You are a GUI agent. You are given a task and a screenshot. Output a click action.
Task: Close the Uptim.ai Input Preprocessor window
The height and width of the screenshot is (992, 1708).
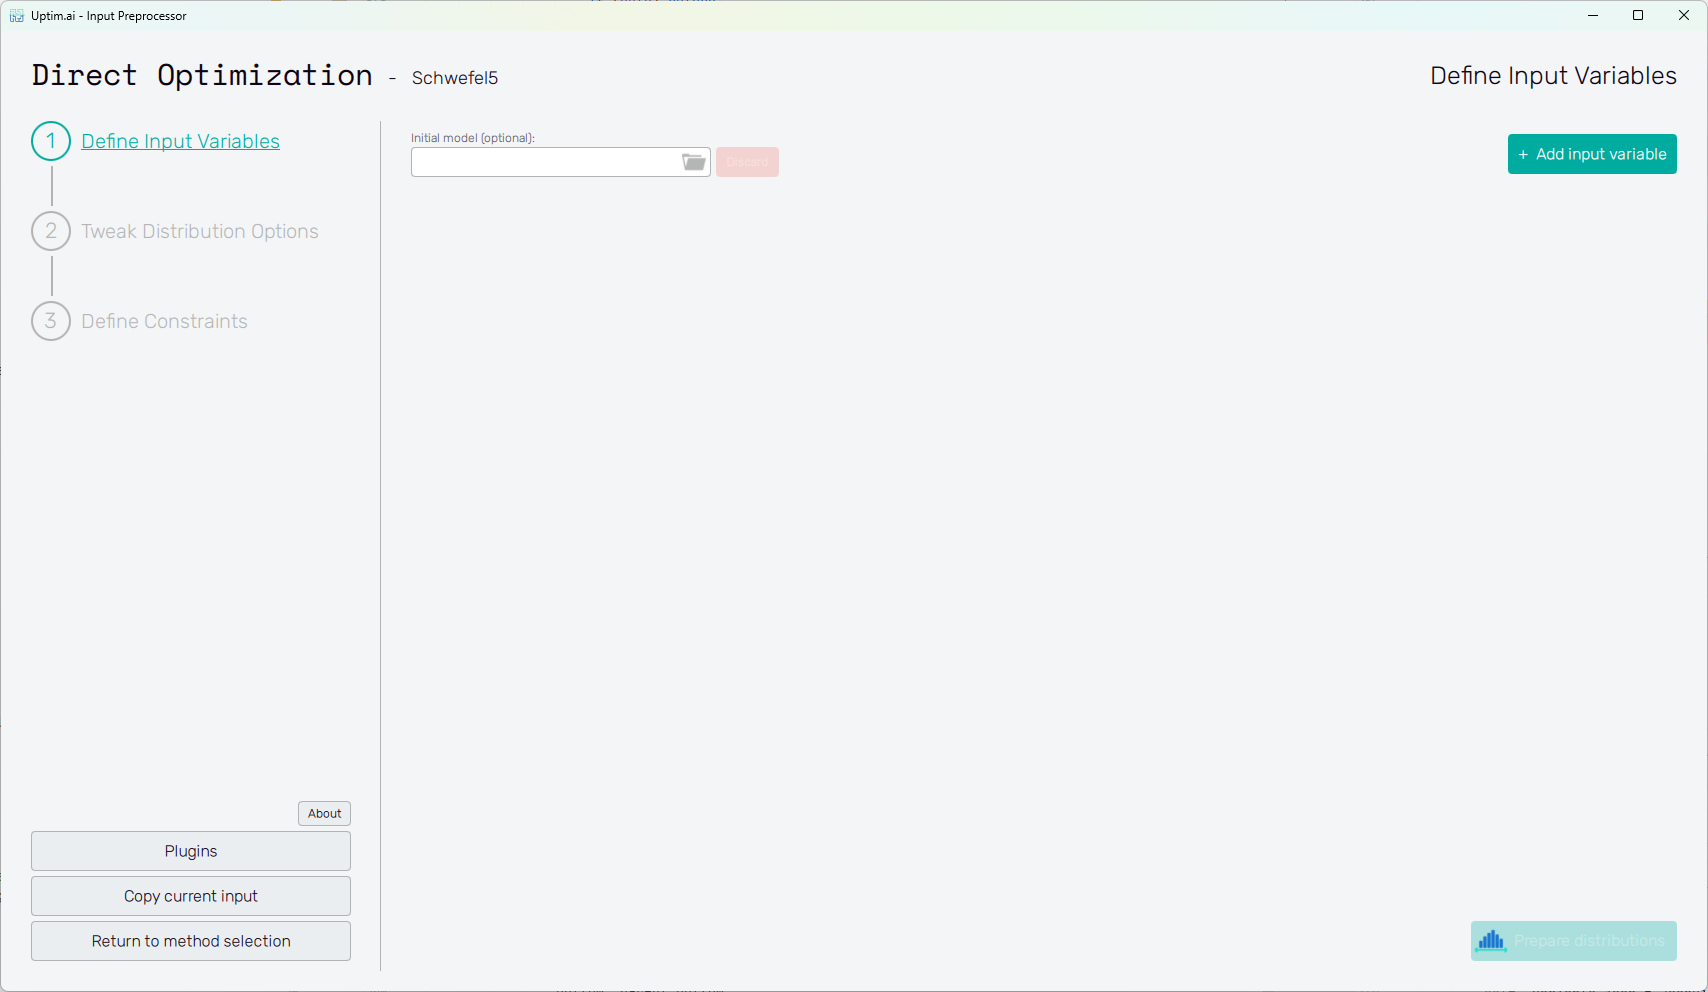coord(1684,15)
